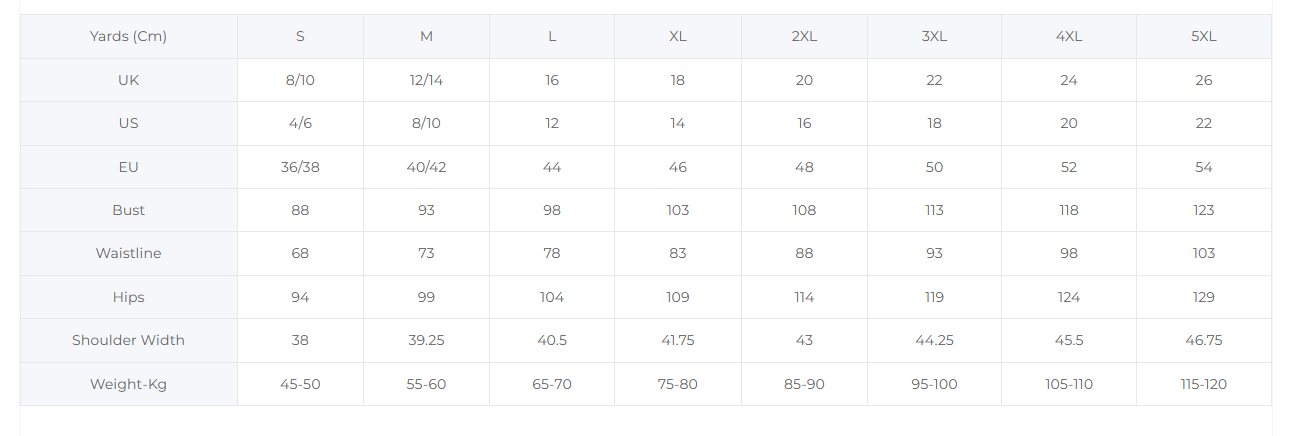The height and width of the screenshot is (436, 1299).
Task: Click the XL column header
Action: (x=678, y=36)
